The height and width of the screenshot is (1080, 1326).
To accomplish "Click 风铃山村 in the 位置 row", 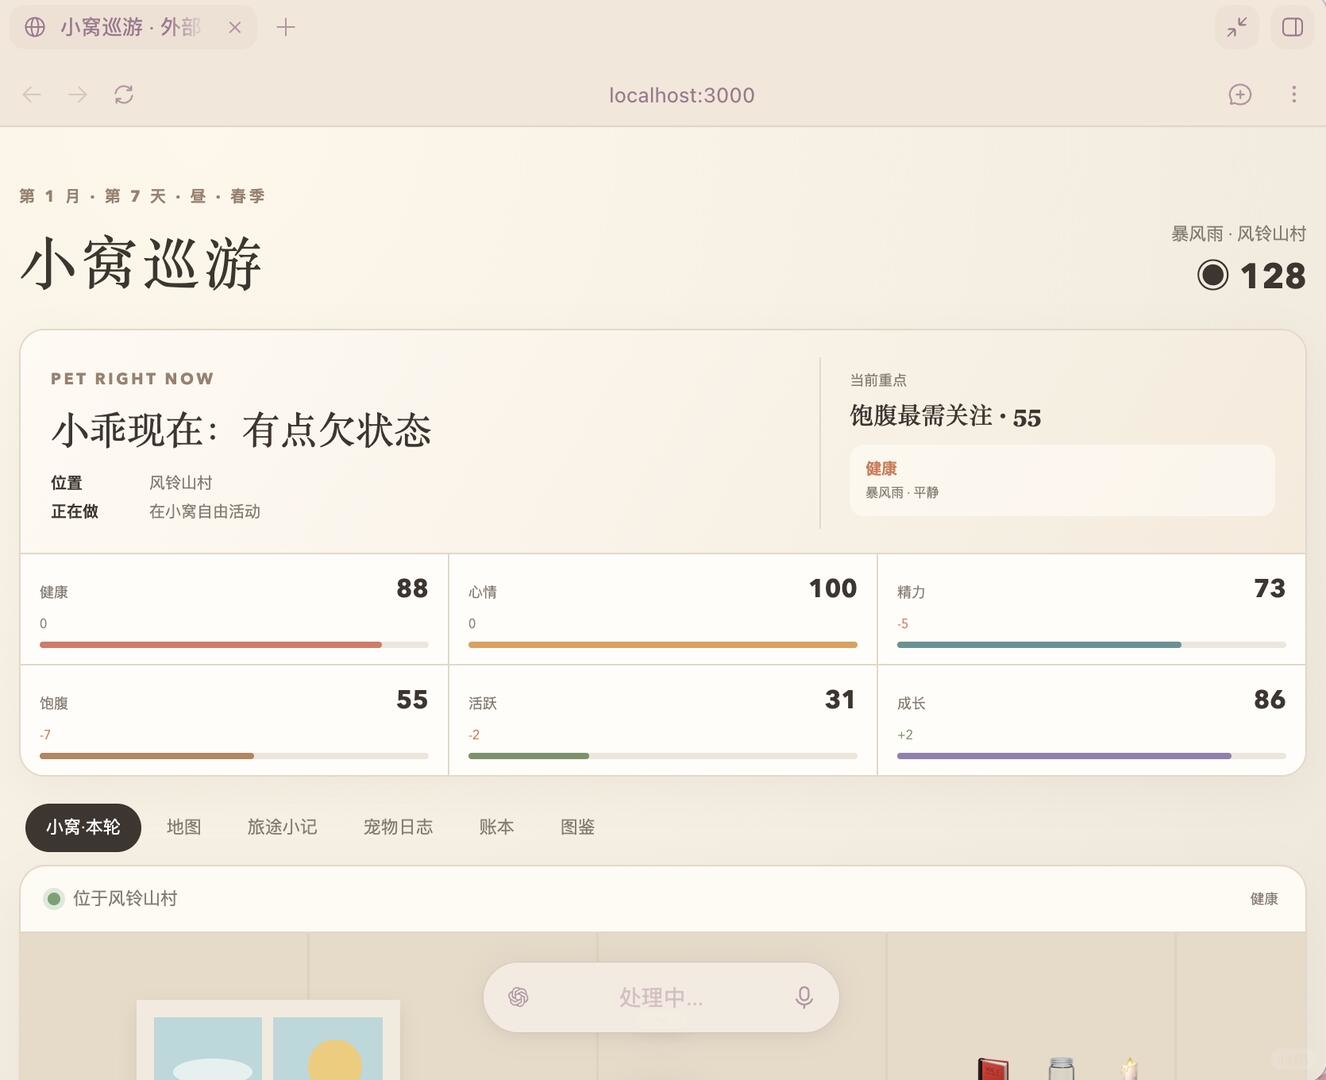I will click(181, 483).
